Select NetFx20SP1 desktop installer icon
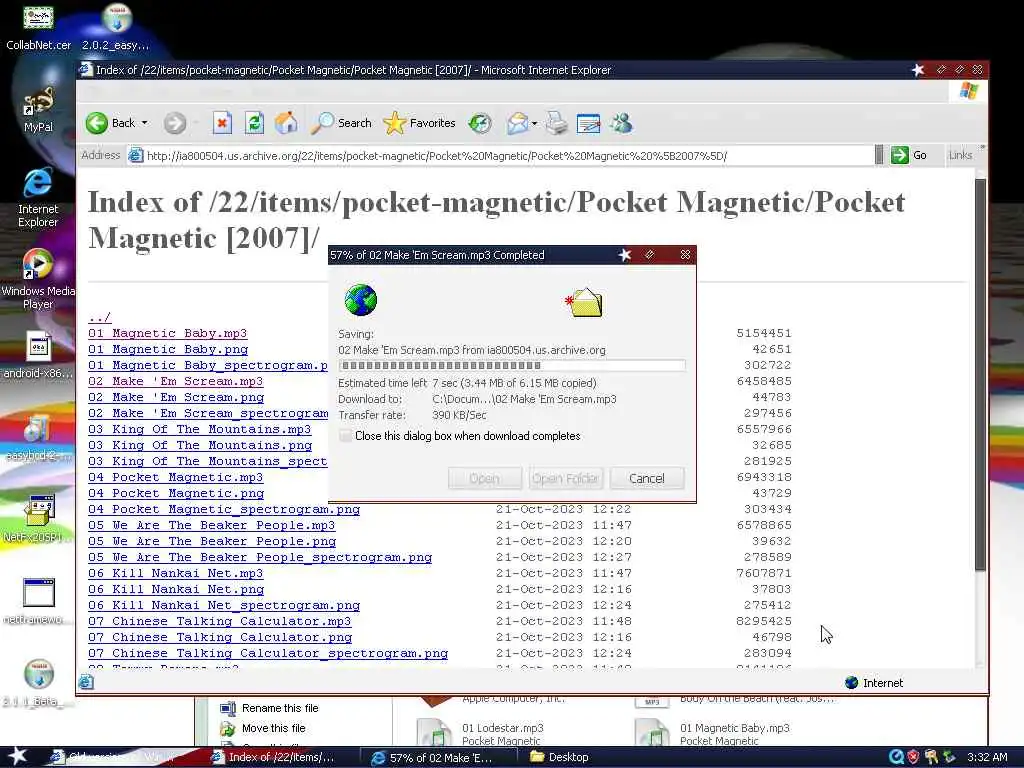The height and width of the screenshot is (768, 1024). [38, 519]
